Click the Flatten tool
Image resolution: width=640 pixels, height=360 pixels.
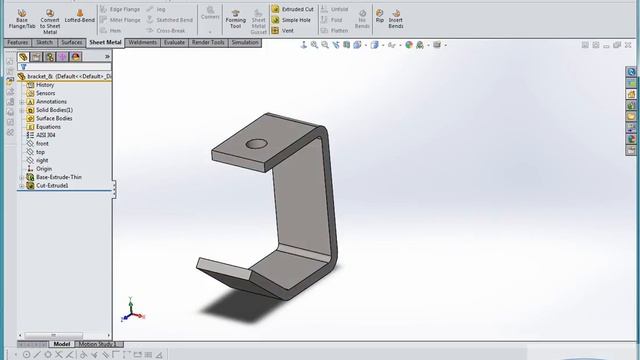335,31
